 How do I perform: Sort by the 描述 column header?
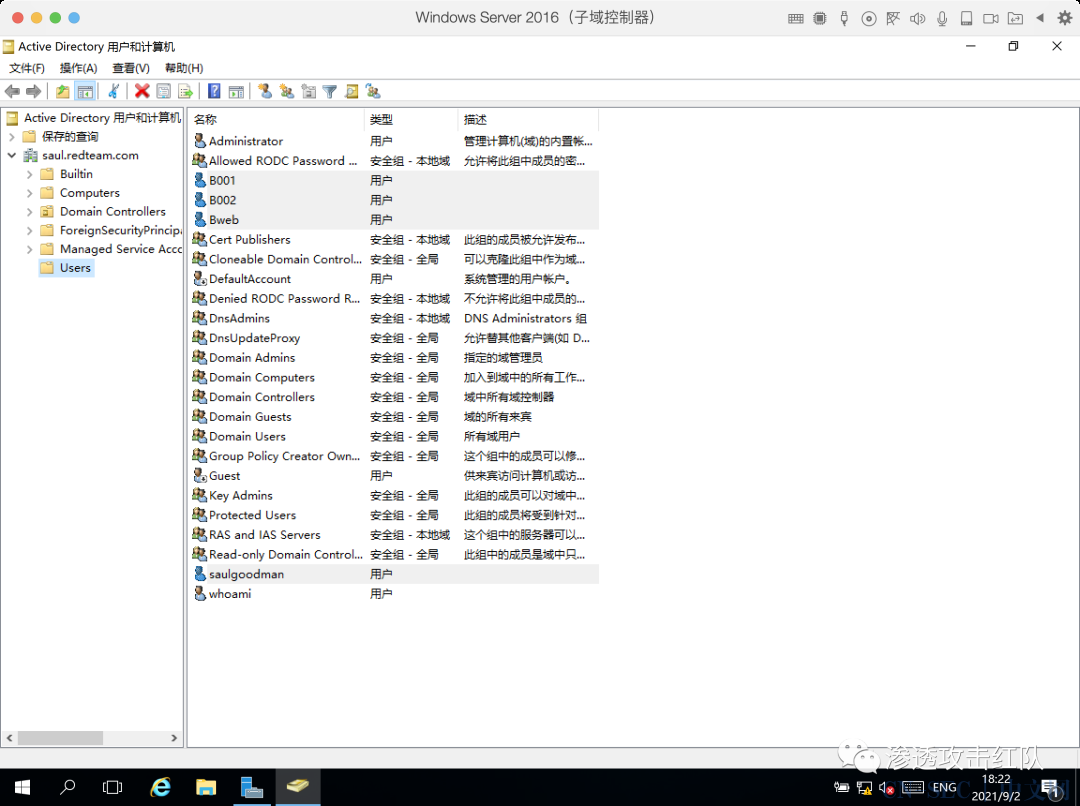[528, 120]
